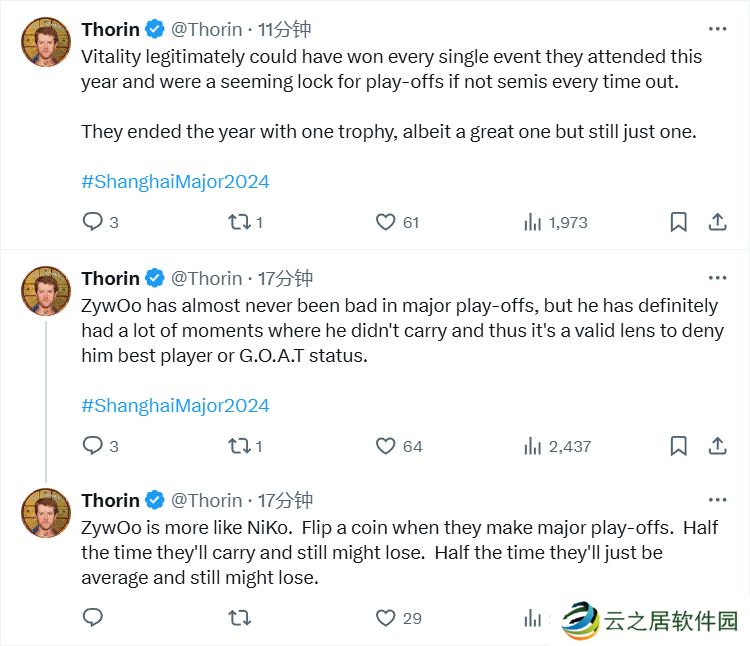750x646 pixels.
Task: Reply to the Vitality trophy tweet
Action: point(93,222)
